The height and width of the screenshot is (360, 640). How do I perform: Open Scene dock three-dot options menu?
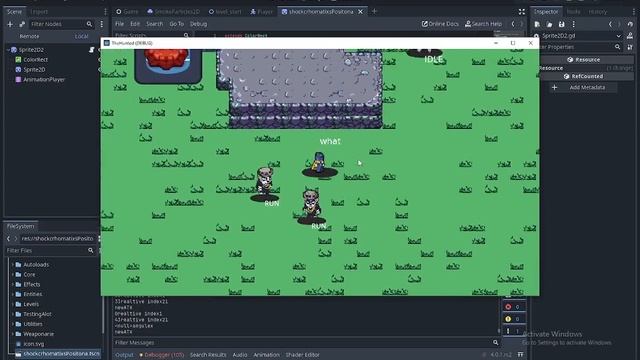click(102, 24)
